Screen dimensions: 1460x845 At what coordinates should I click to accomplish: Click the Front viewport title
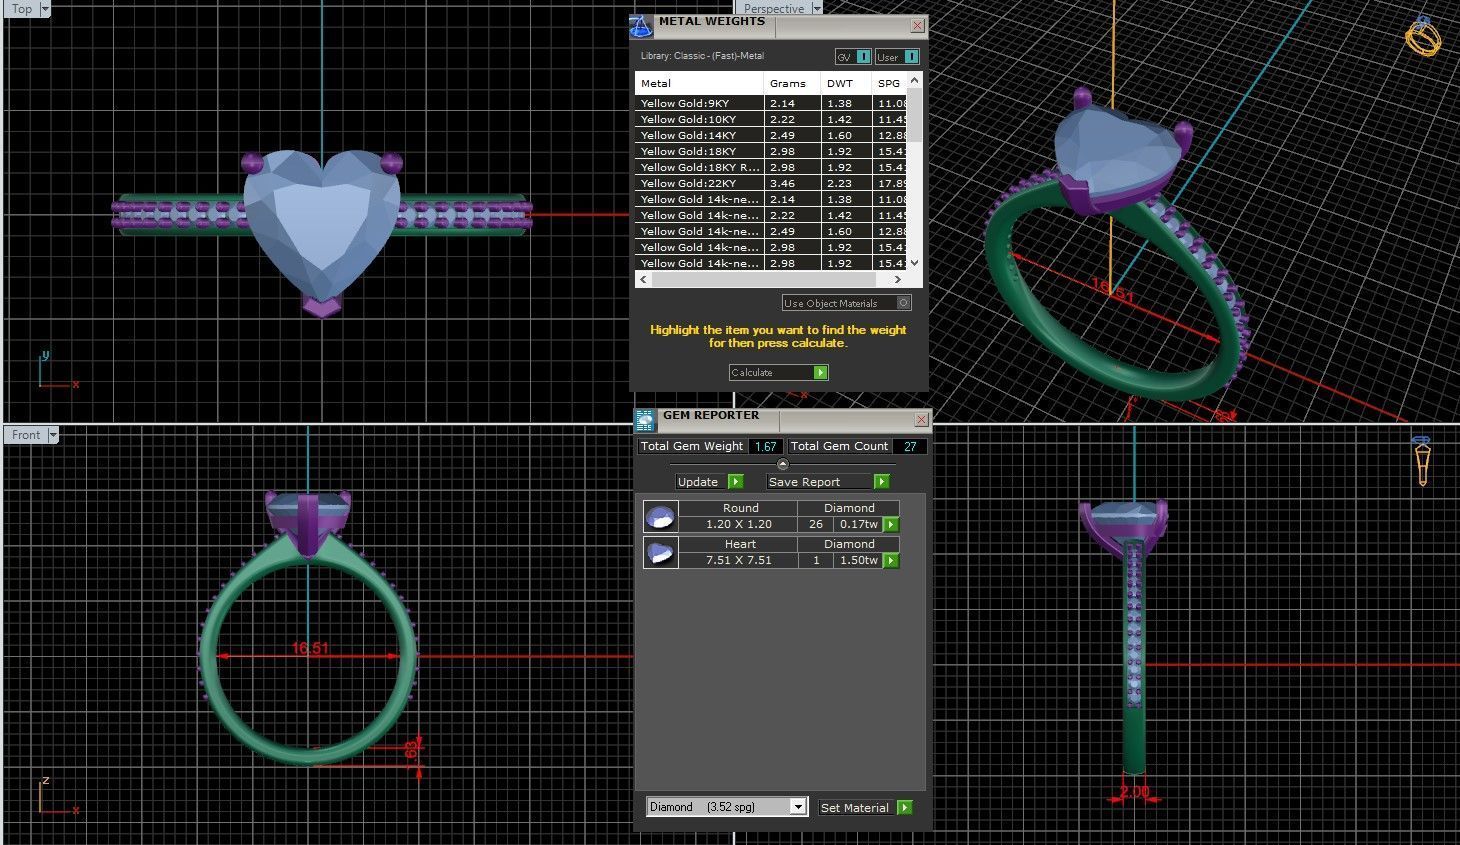click(27, 435)
